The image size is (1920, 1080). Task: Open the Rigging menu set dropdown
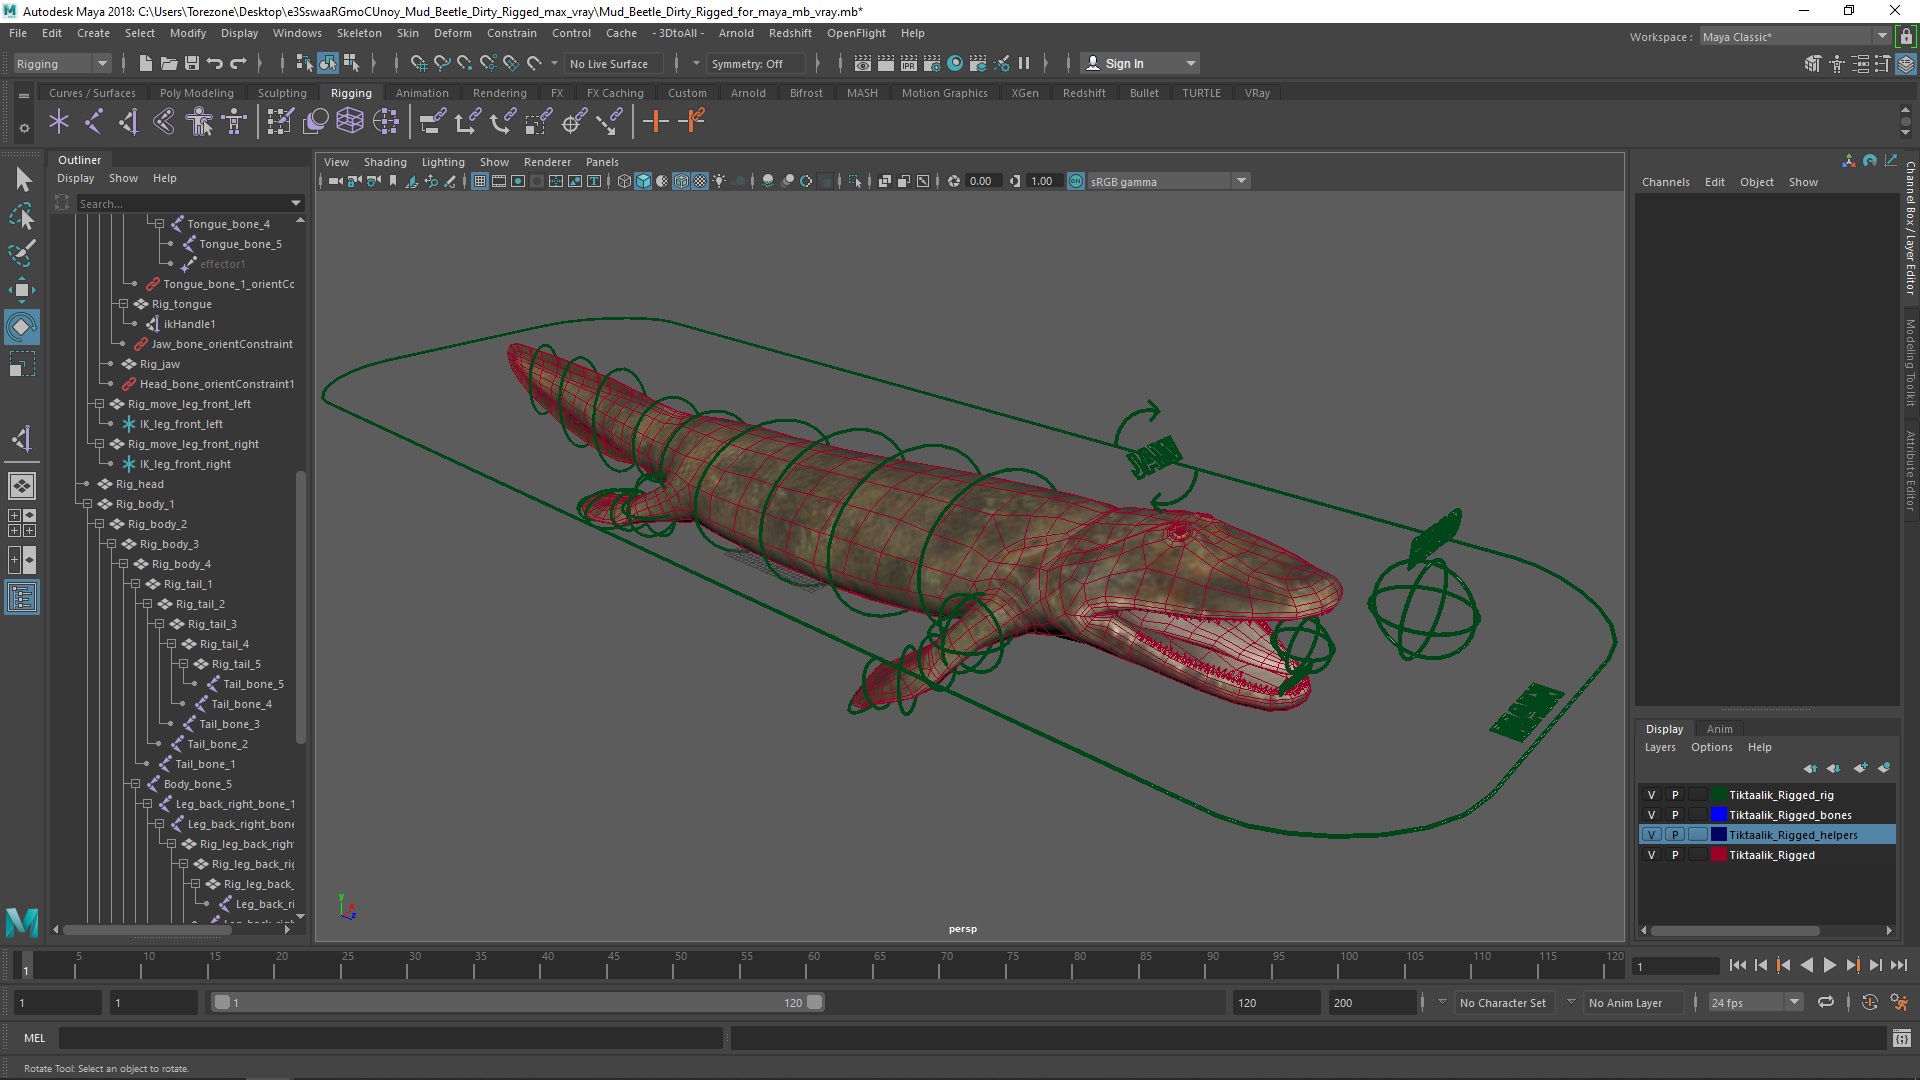click(62, 63)
